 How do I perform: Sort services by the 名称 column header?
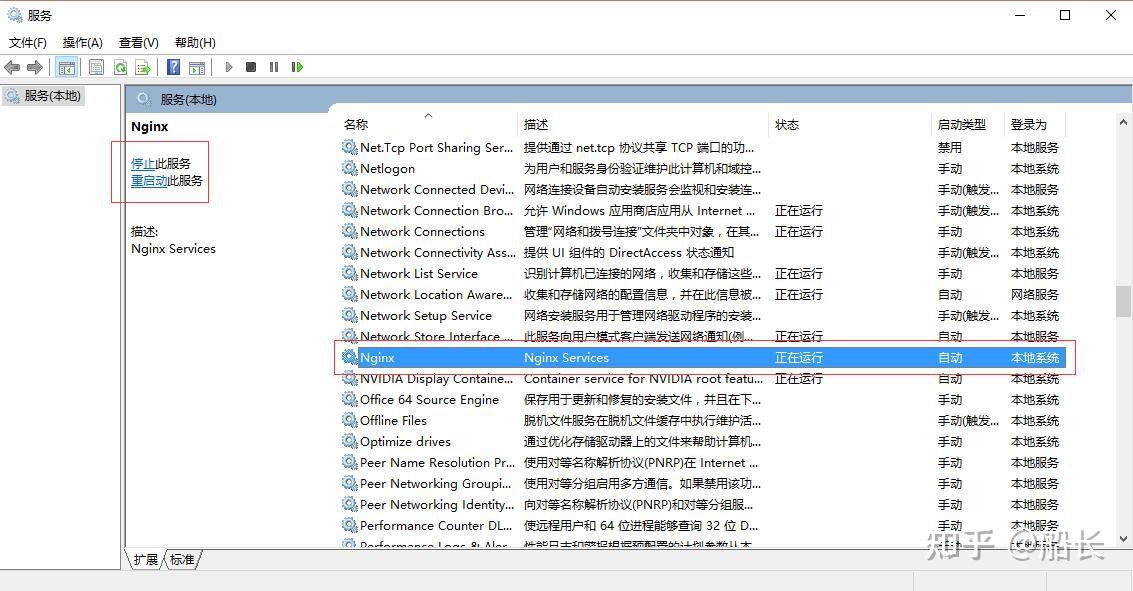[355, 124]
